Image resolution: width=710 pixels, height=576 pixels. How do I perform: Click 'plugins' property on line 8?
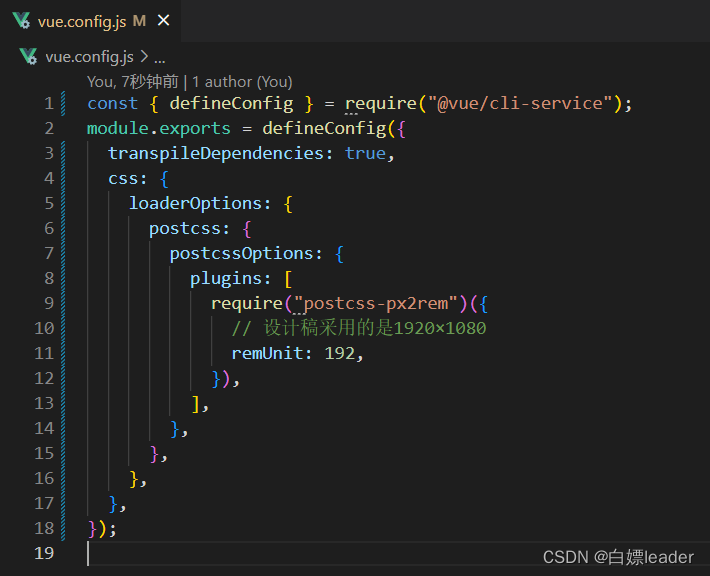[x=226, y=278]
